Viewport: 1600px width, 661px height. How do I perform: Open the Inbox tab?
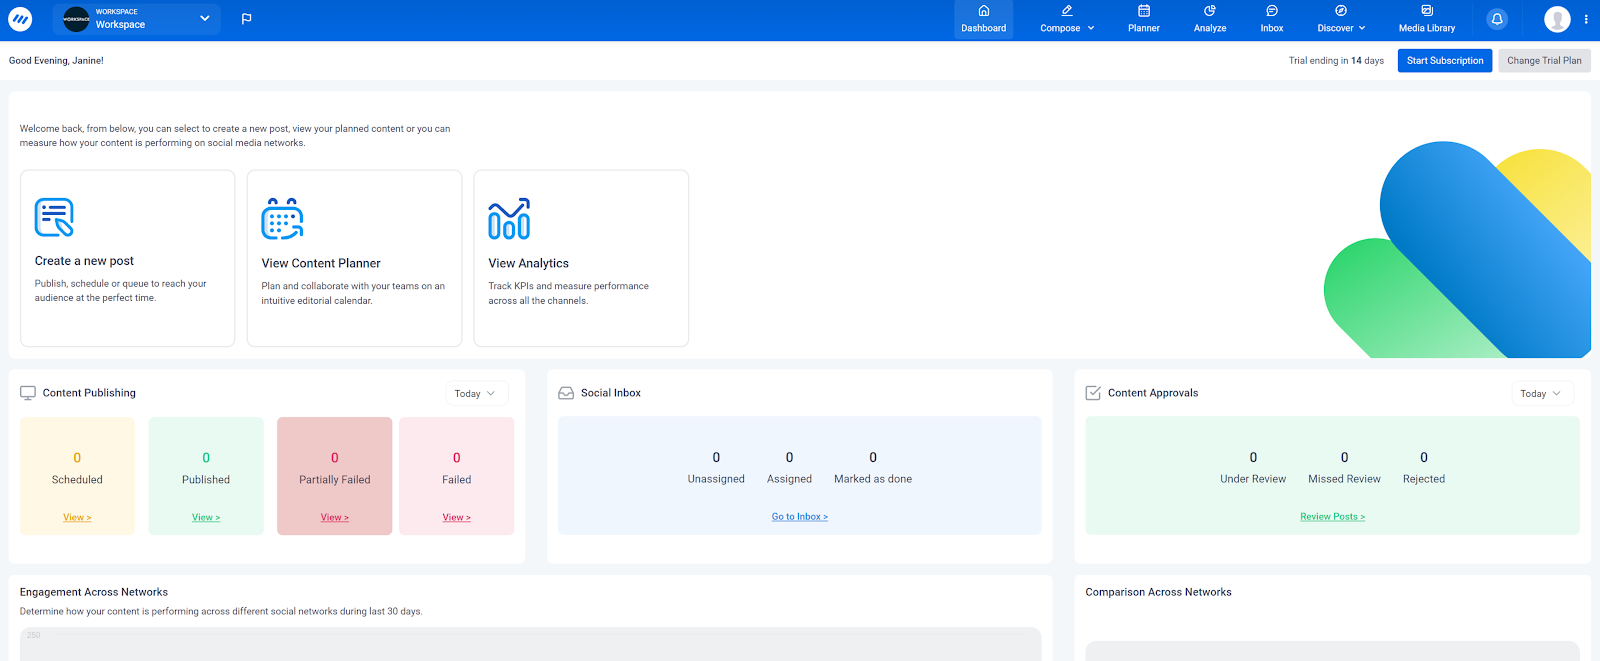[x=1272, y=19]
